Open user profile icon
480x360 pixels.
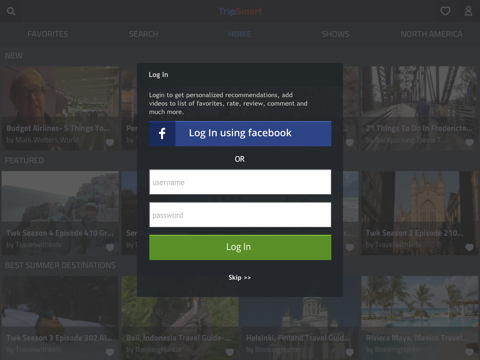[x=468, y=11]
